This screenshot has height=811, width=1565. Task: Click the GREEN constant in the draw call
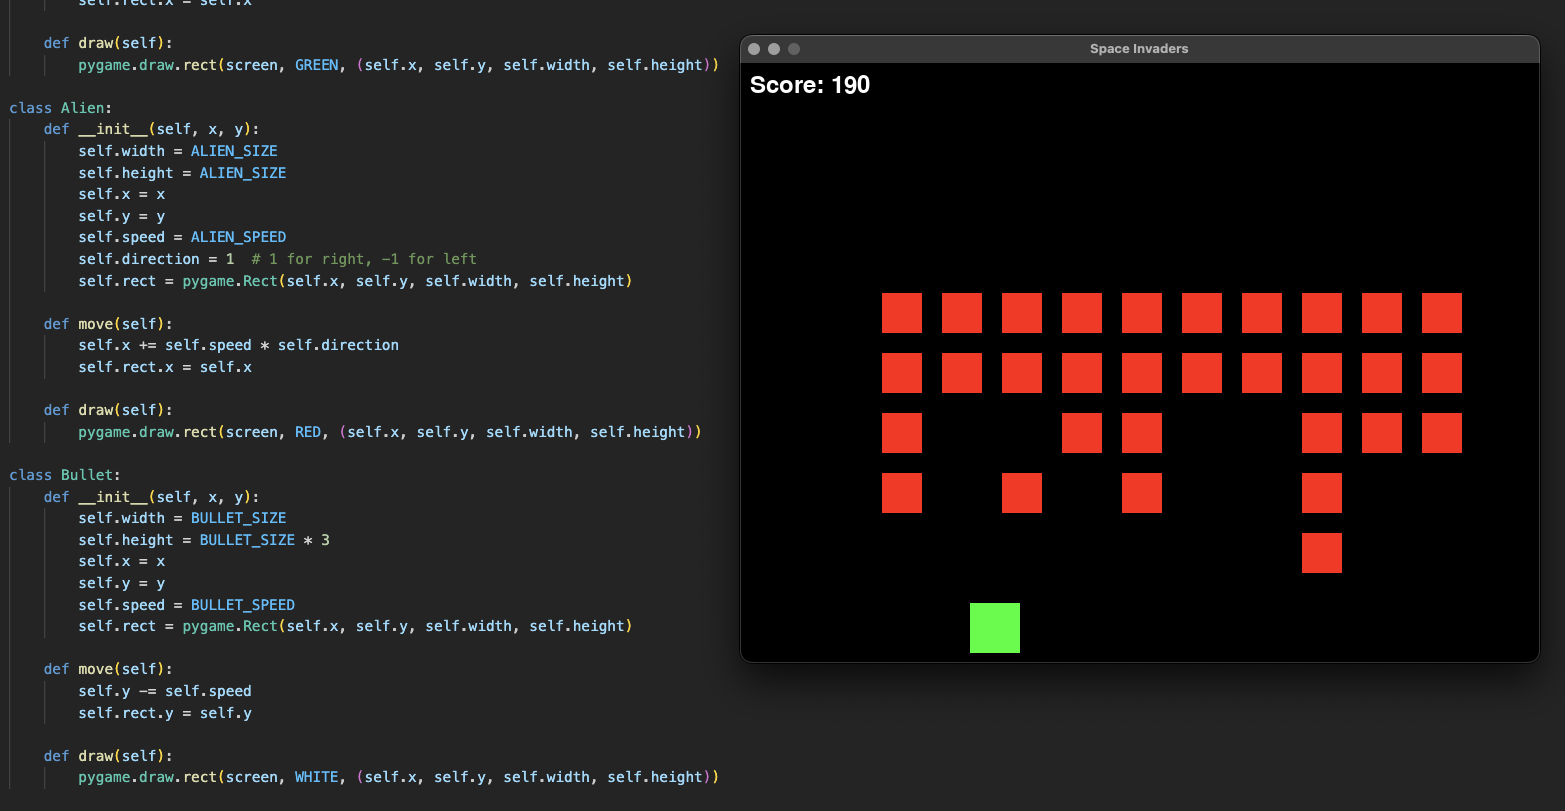317,65
